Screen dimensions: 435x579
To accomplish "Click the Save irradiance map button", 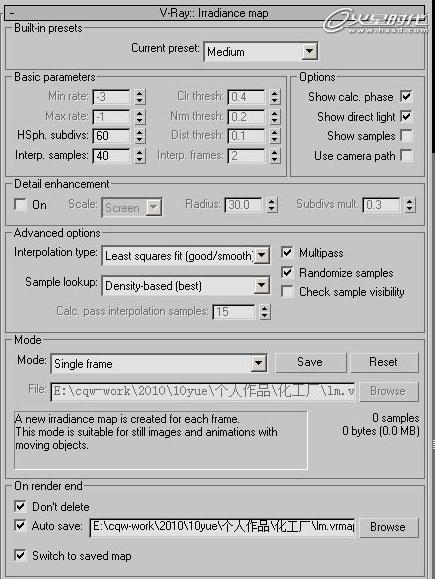I will (311, 362).
